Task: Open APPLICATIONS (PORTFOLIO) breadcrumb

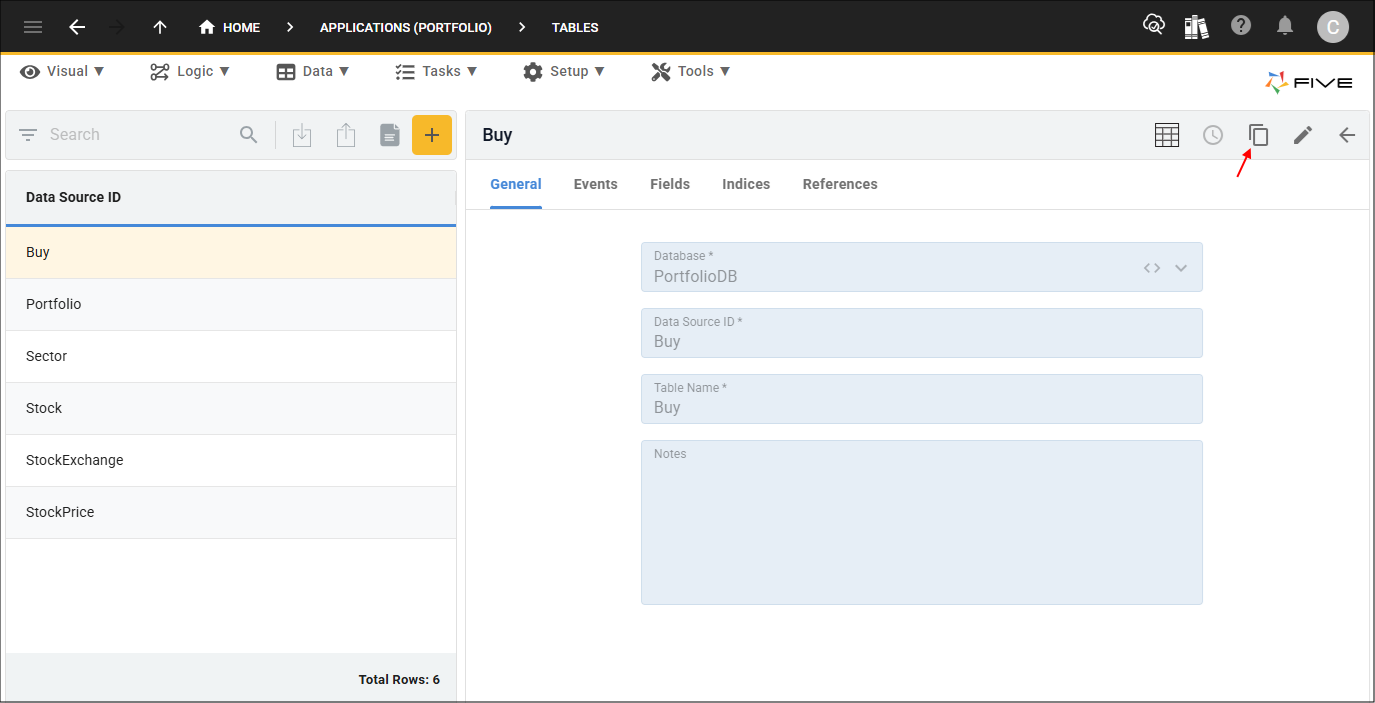Action: pos(406,27)
